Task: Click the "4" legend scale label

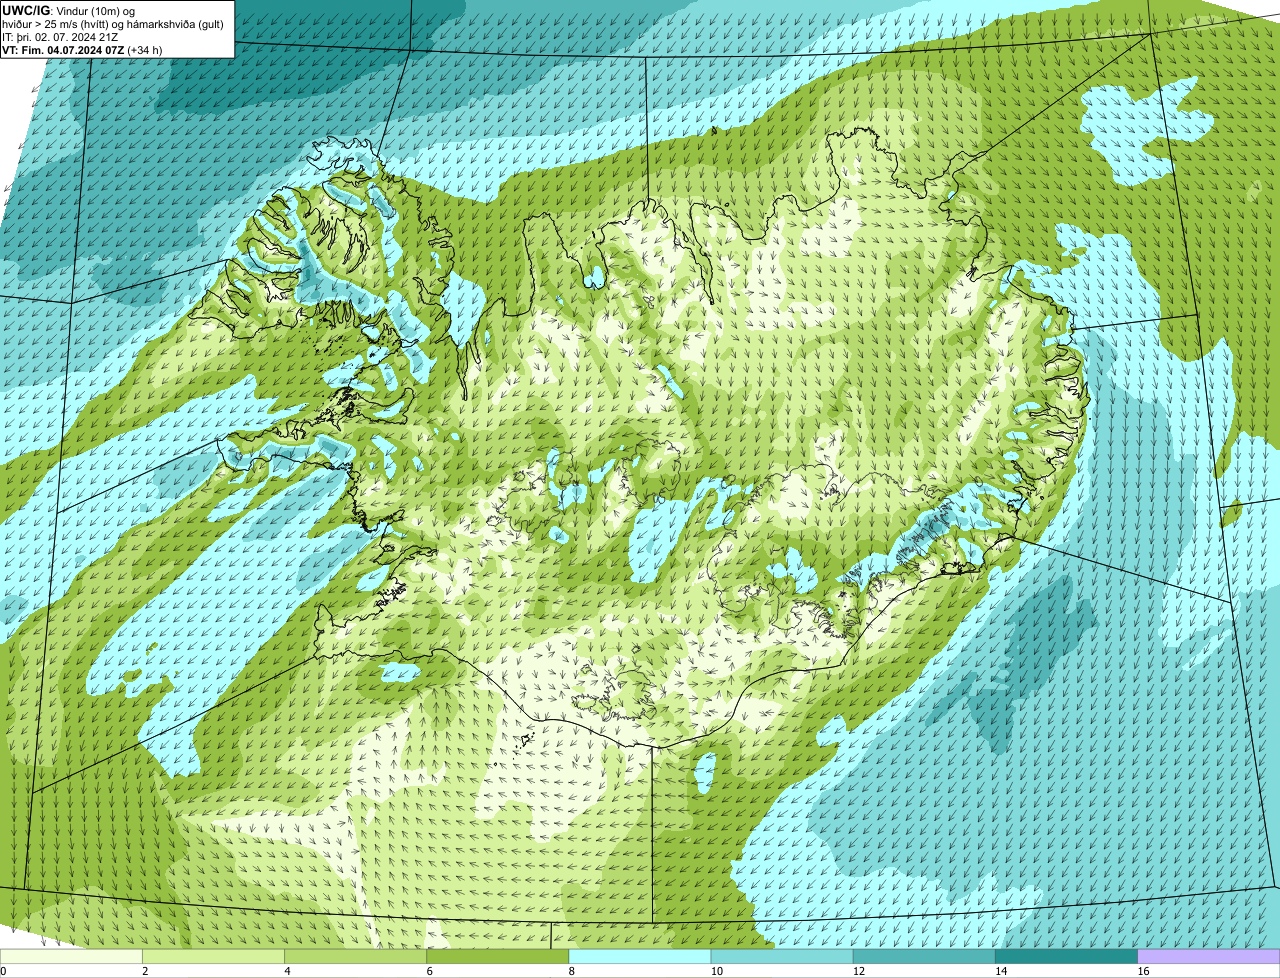Action: click(287, 971)
